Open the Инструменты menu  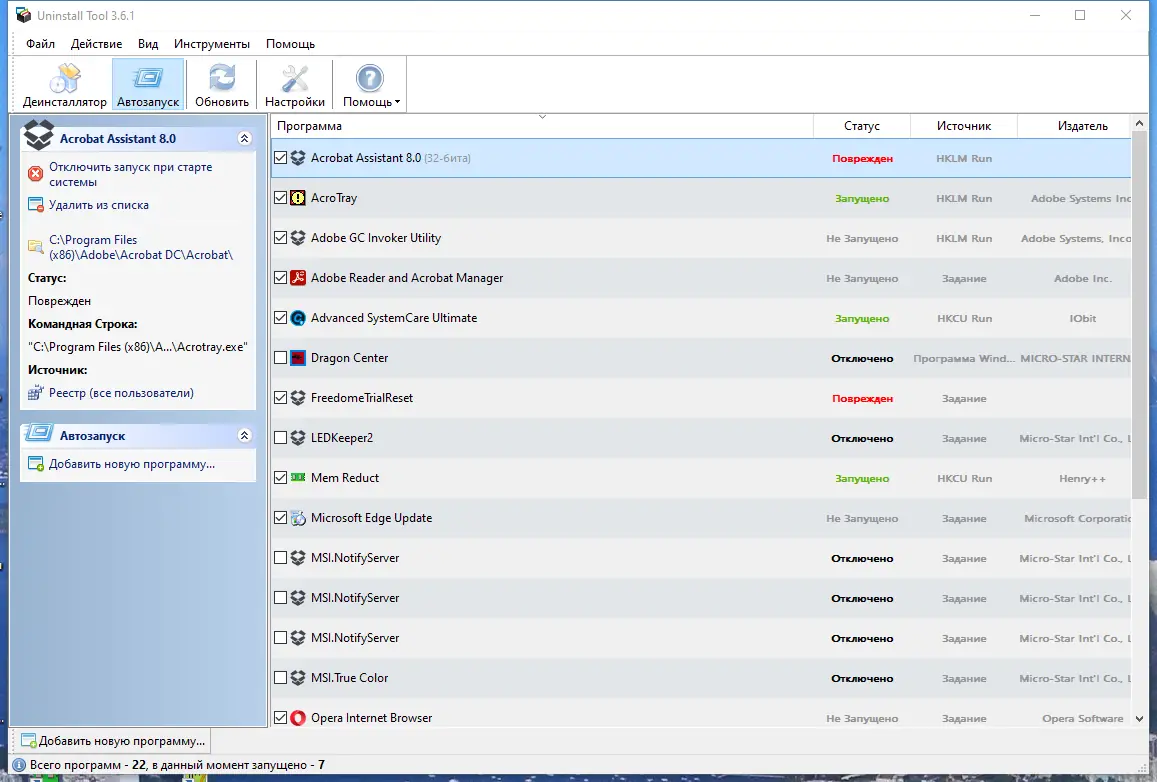click(x=212, y=44)
